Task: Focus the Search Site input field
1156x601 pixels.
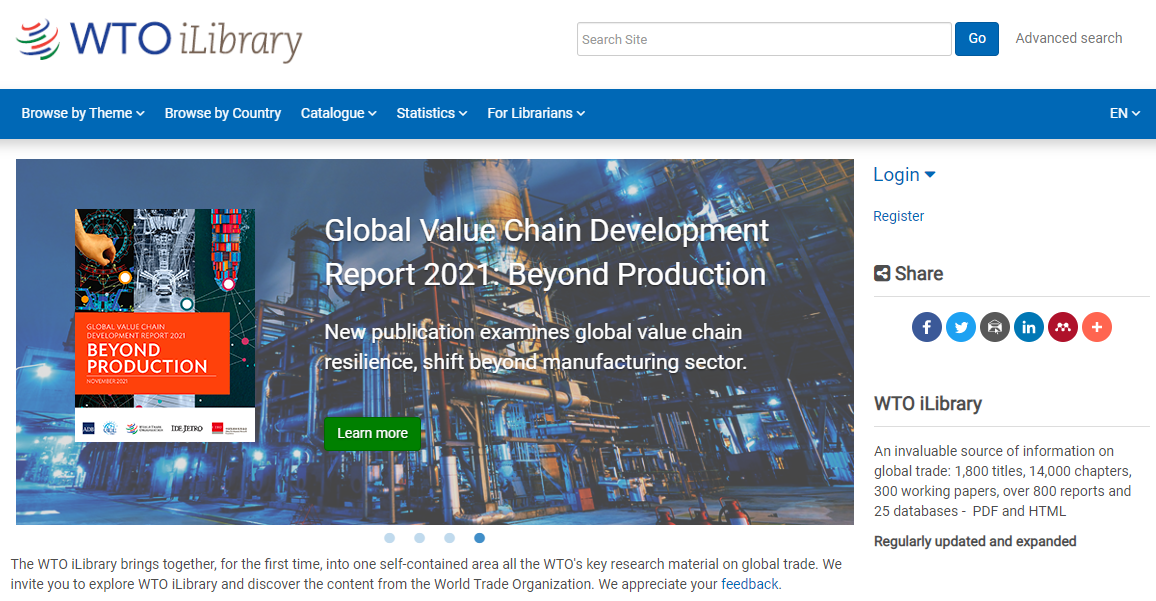Action: (x=764, y=39)
